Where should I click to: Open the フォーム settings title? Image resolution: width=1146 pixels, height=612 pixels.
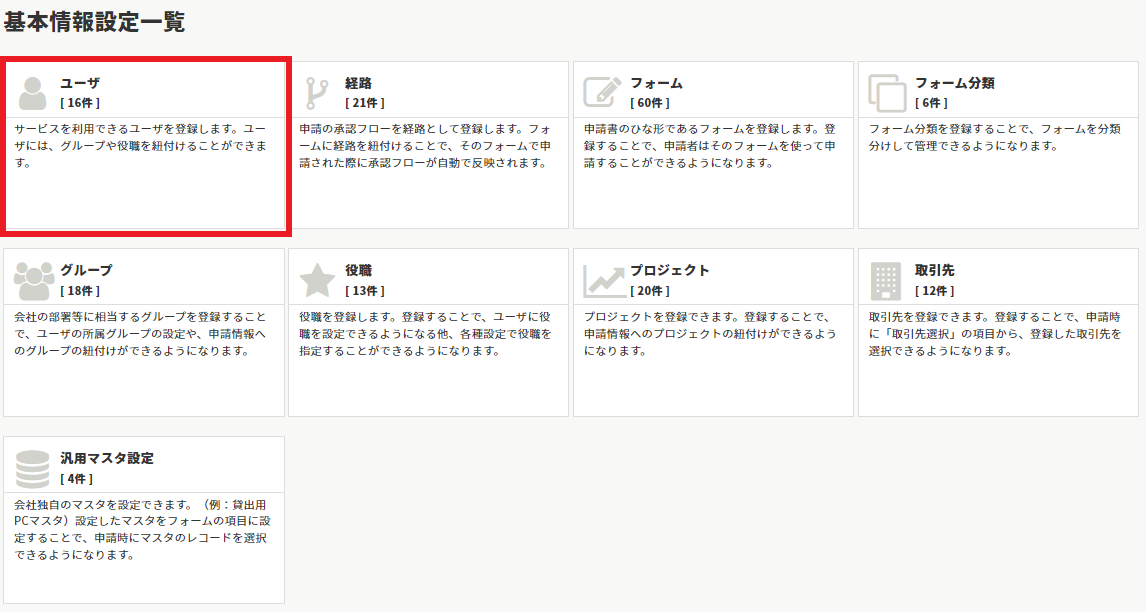pos(656,83)
